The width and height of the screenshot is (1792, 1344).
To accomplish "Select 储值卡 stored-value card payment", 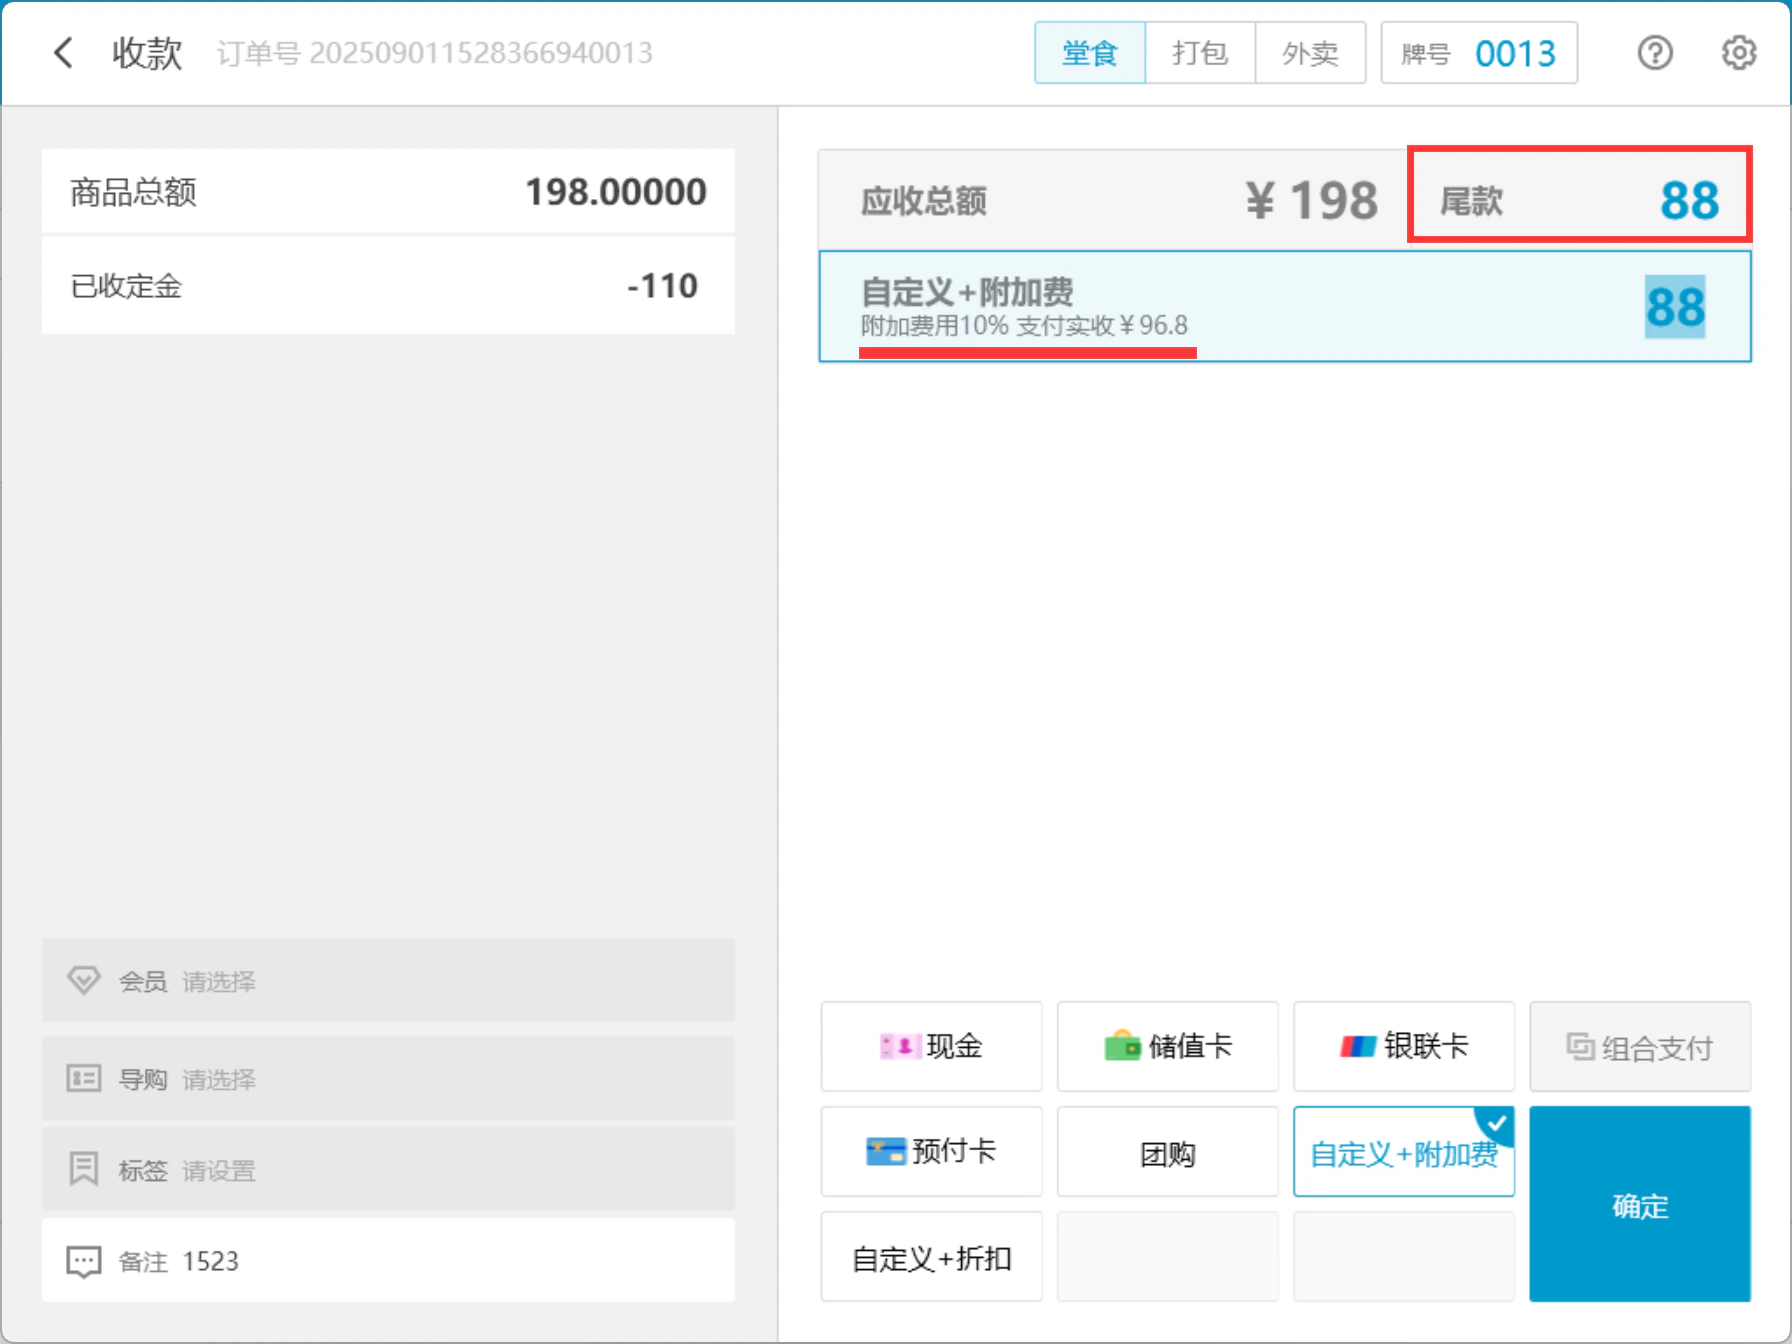I will coord(1167,1046).
